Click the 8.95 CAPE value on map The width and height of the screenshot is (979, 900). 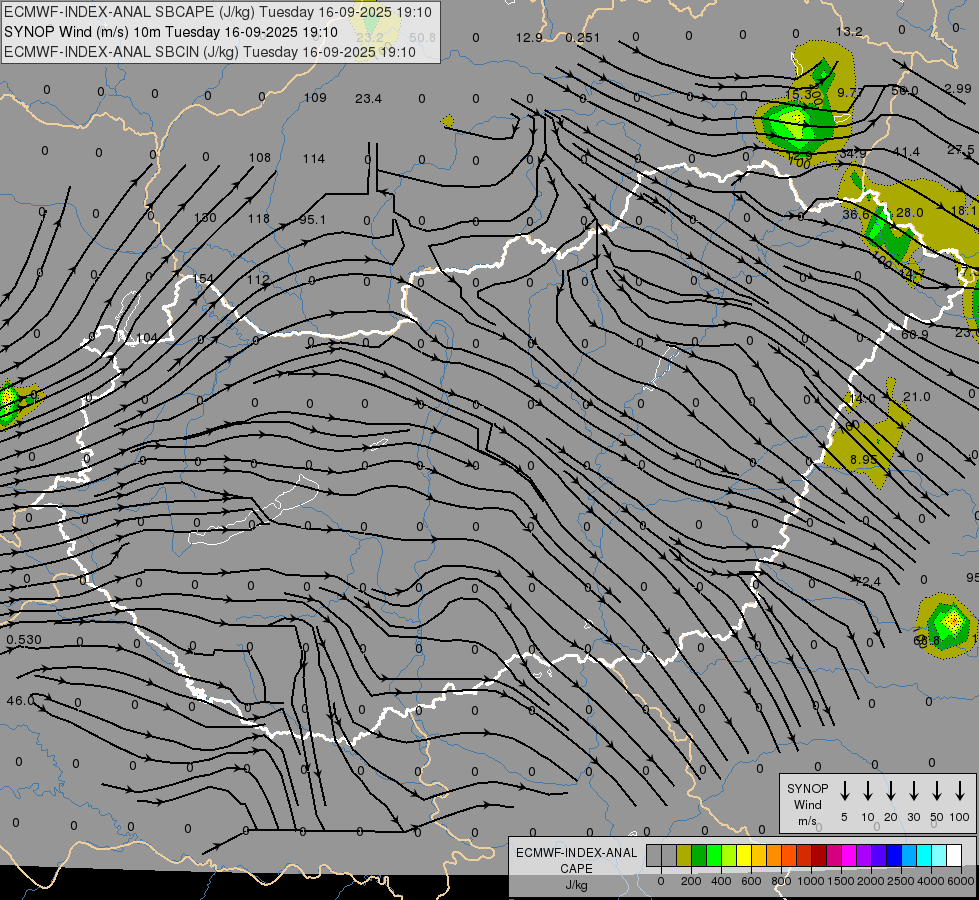pyautogui.click(x=863, y=460)
